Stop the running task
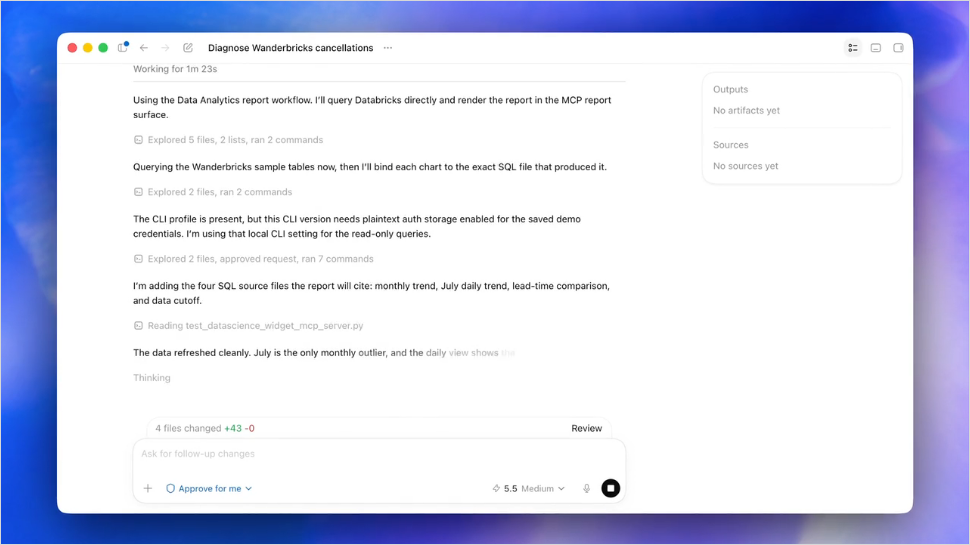The height and width of the screenshot is (545, 970). coord(611,488)
